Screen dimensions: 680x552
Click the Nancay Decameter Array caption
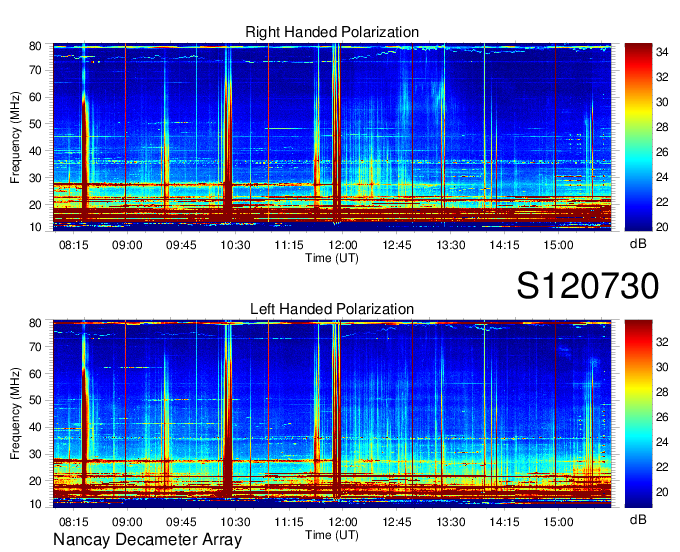147,539
